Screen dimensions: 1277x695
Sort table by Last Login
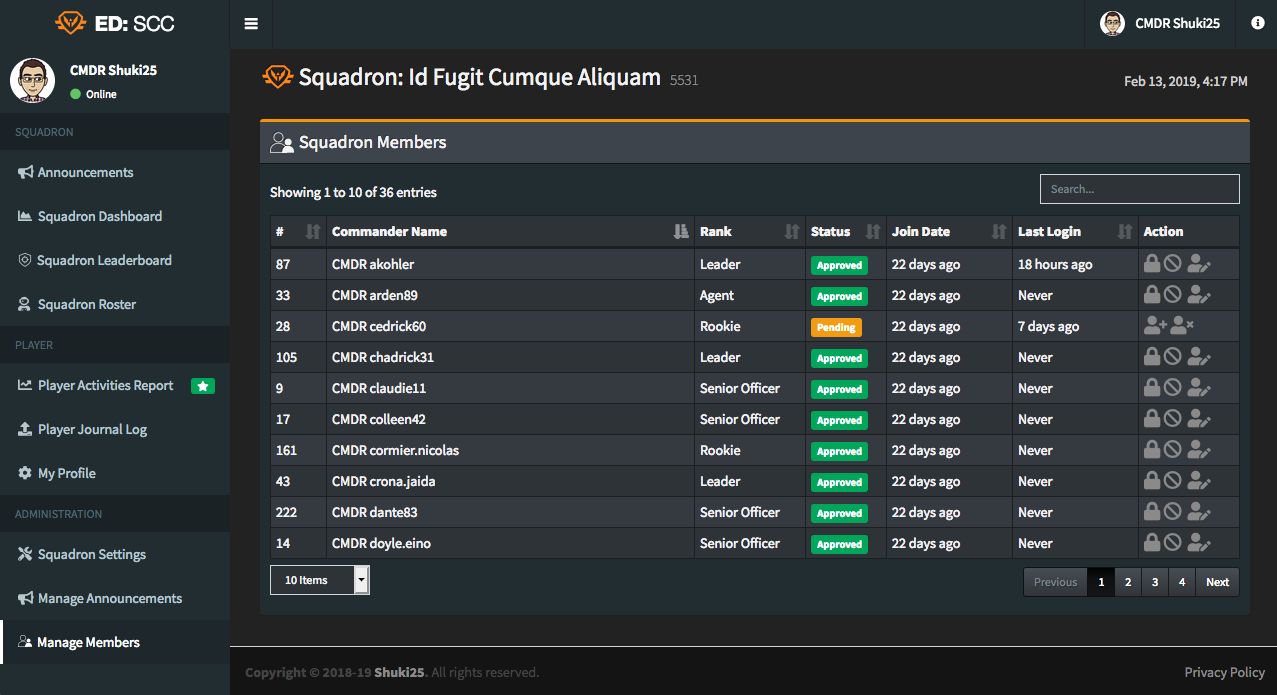click(x=1075, y=231)
